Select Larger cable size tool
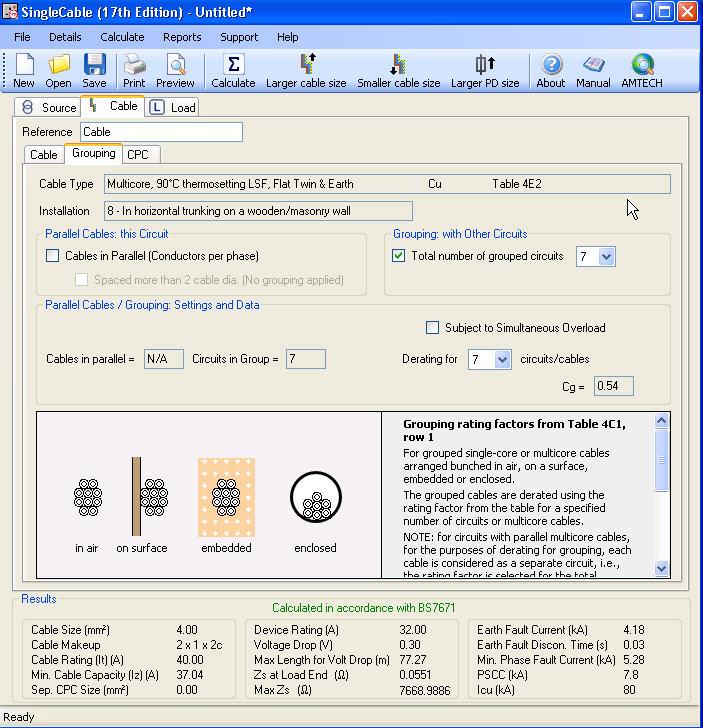703x728 pixels. pyautogui.click(x=306, y=70)
